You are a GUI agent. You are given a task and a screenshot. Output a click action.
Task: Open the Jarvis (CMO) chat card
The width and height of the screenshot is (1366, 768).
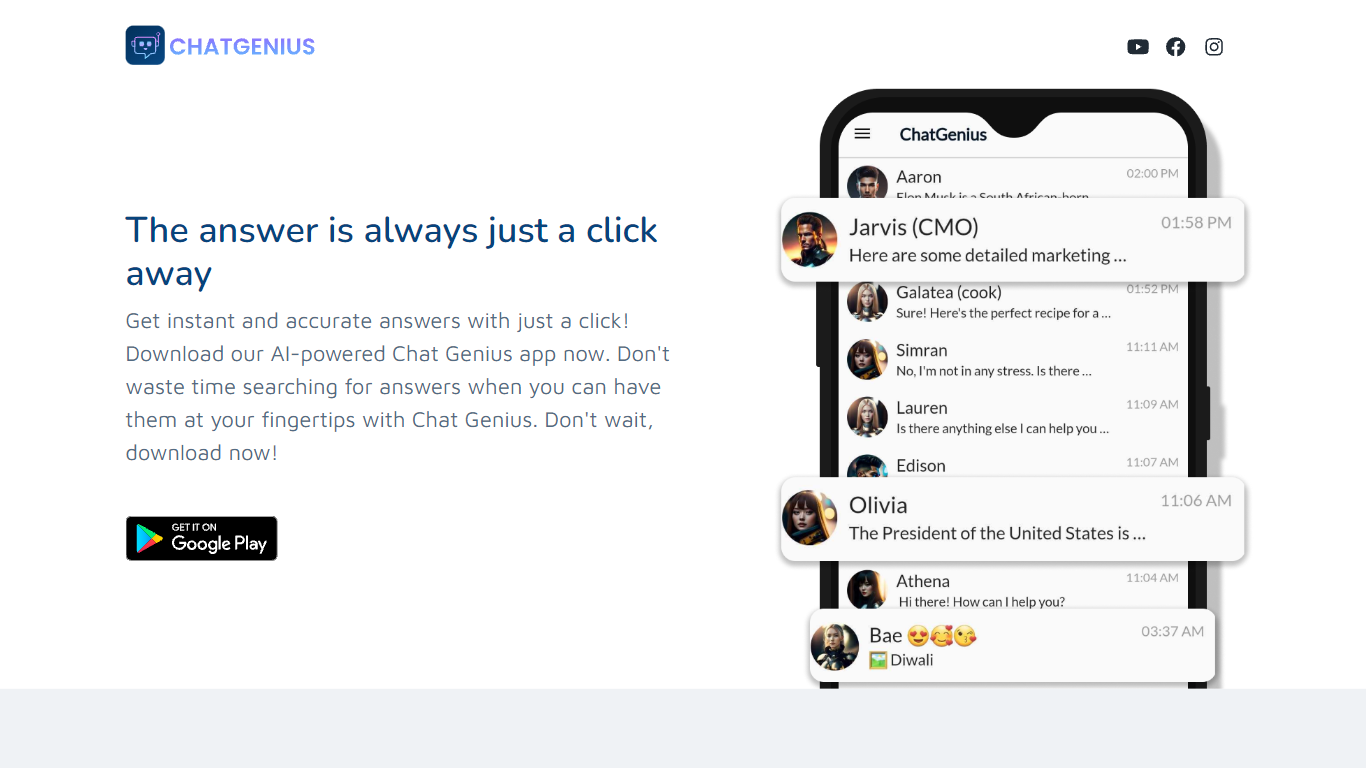(x=1012, y=240)
